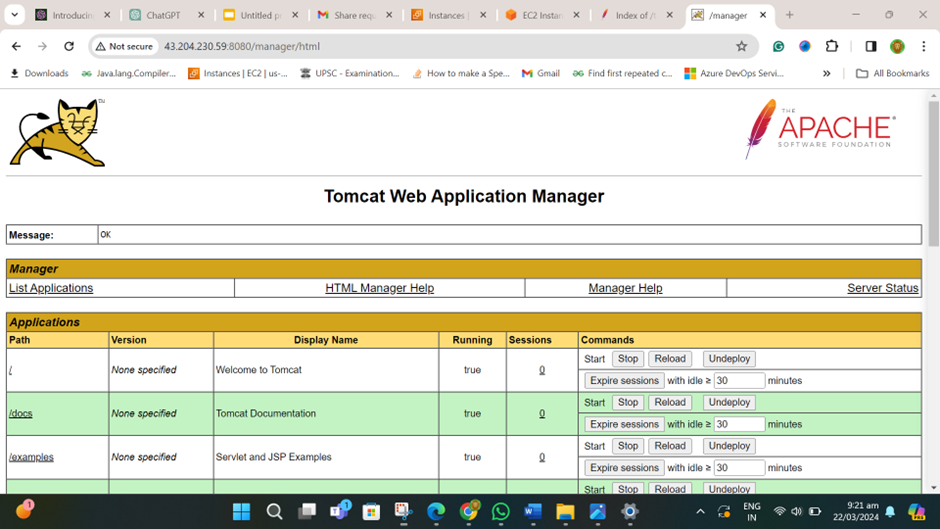
Task: Undeploy the Welcome to Tomcat application
Action: [729, 359]
